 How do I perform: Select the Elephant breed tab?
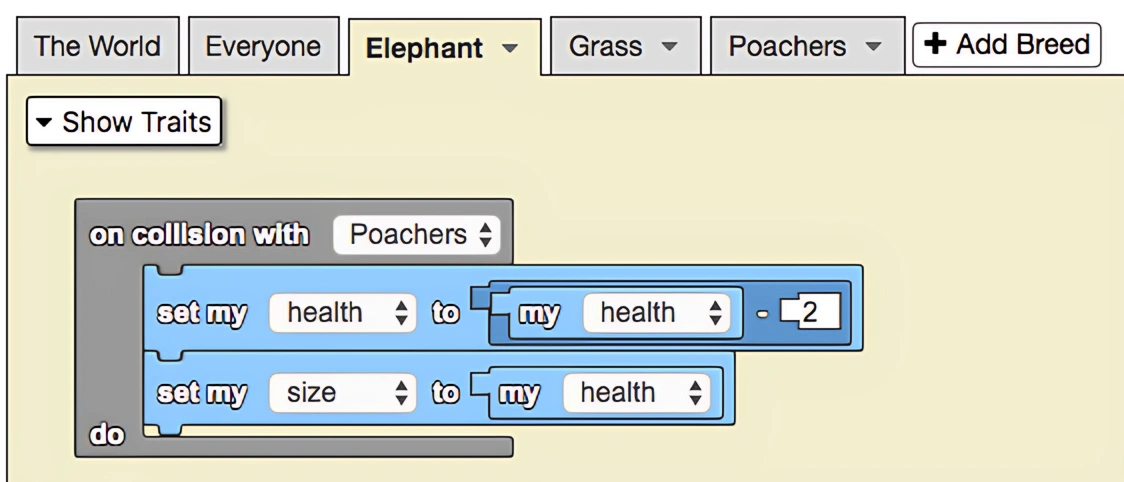point(424,48)
